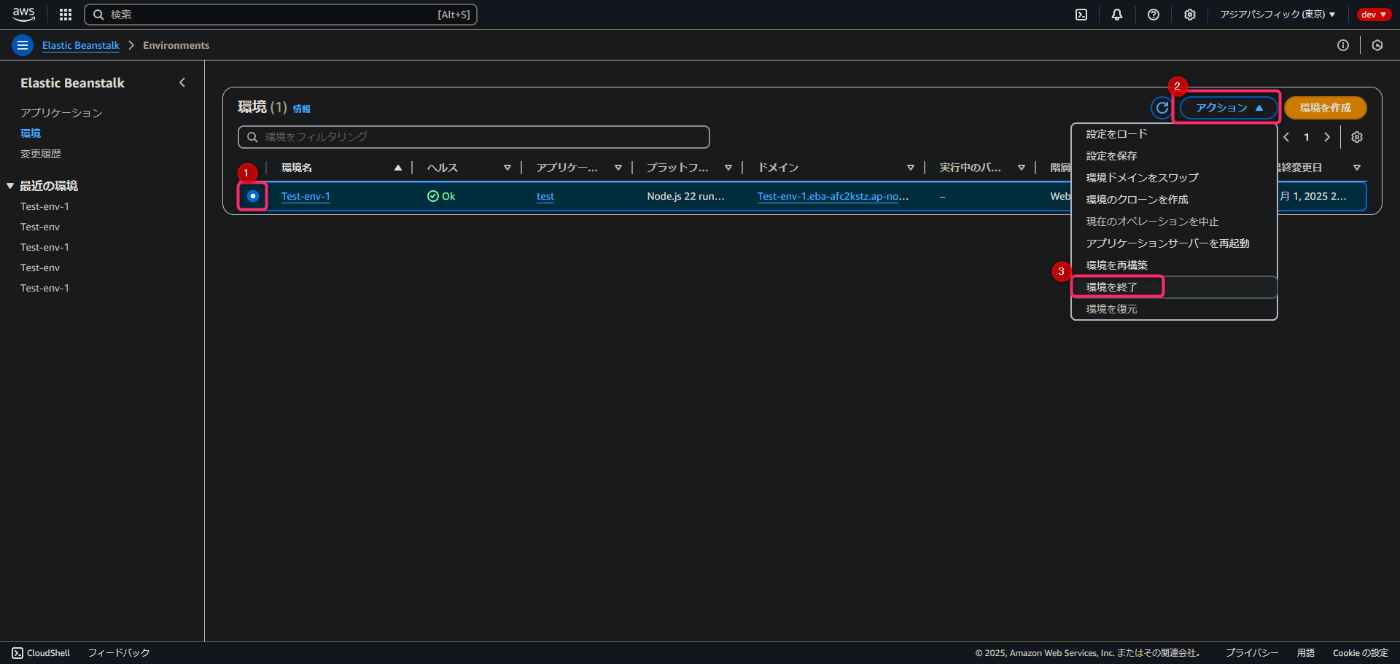Focus the 検索 search box
This screenshot has width=1400, height=664.
(x=281, y=15)
